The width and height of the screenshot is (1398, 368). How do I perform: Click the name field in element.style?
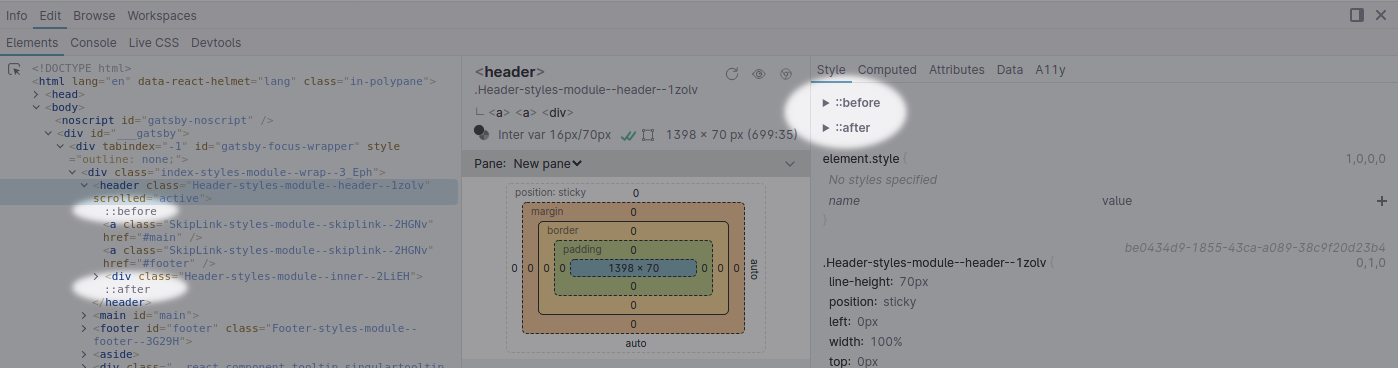click(960, 201)
